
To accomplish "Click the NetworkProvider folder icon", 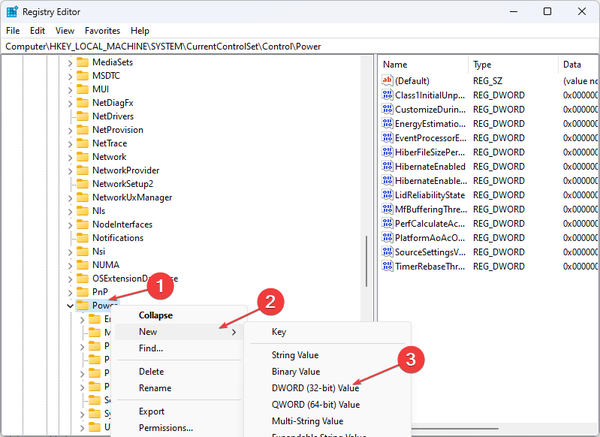I will click(x=83, y=170).
